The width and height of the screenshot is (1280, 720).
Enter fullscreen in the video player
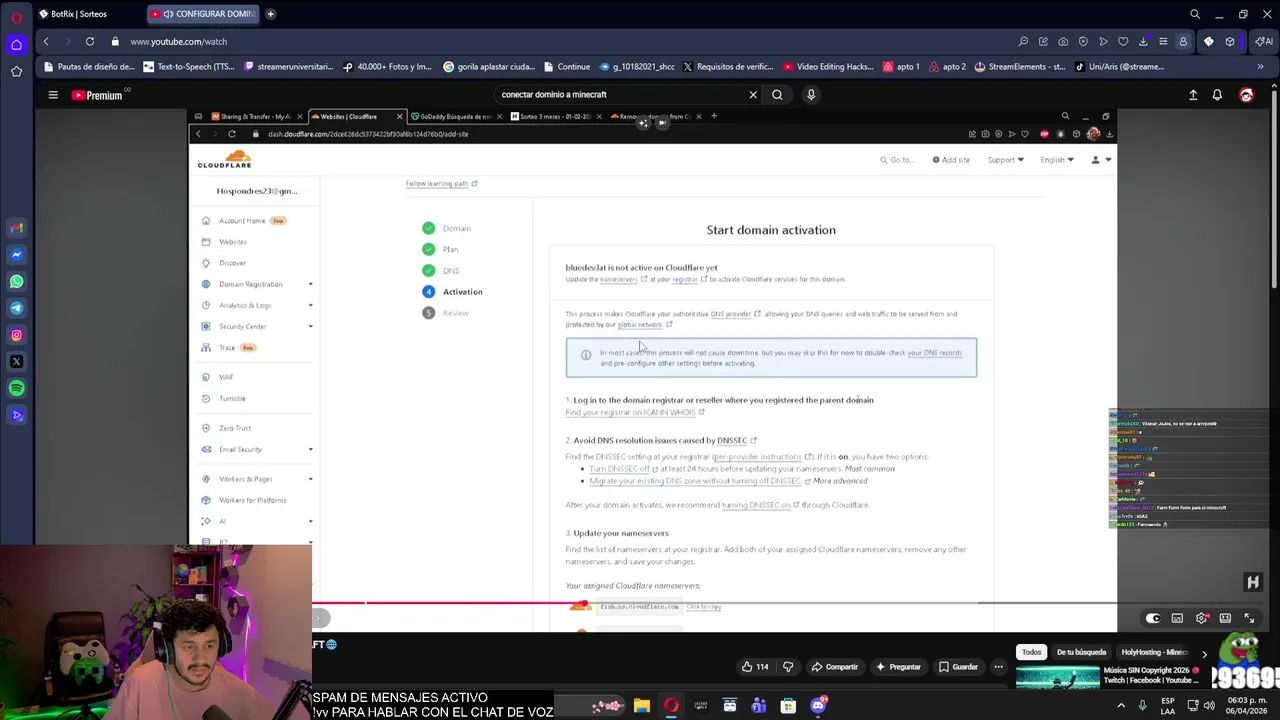(1249, 618)
